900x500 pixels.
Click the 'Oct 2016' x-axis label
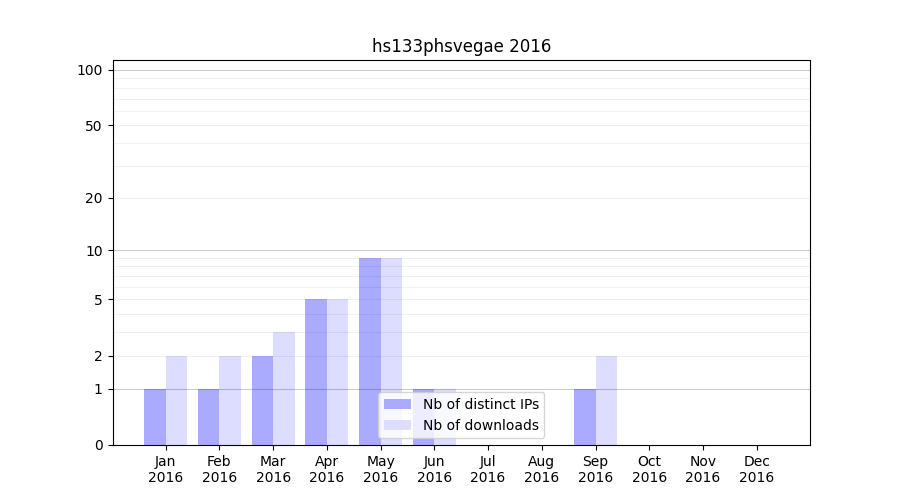[x=649, y=469]
